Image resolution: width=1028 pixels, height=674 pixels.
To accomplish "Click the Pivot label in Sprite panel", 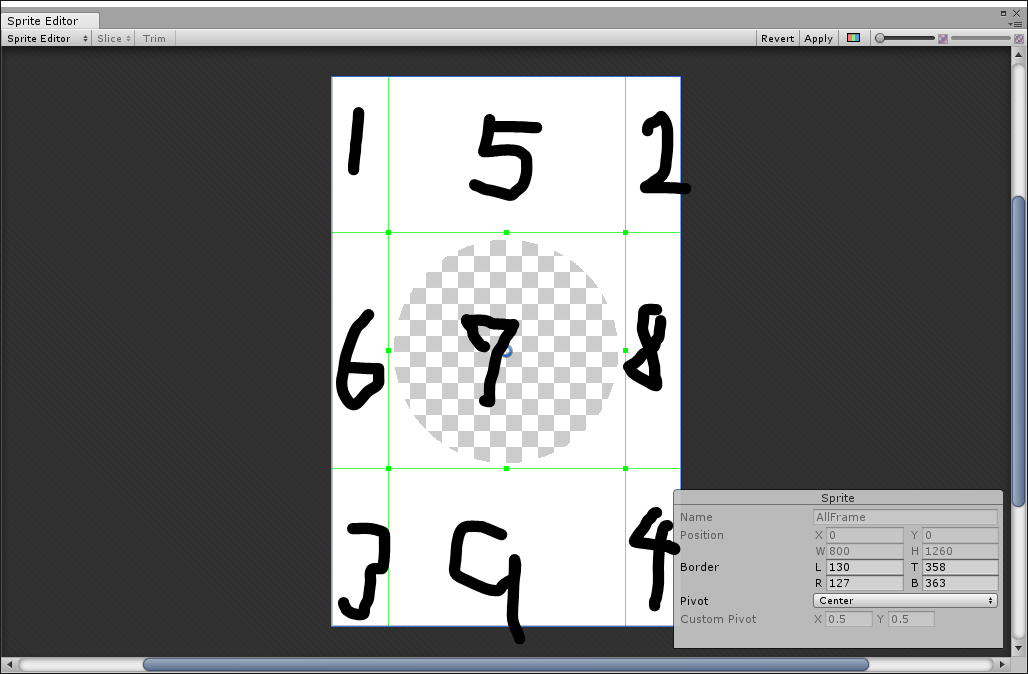I will [x=694, y=601].
